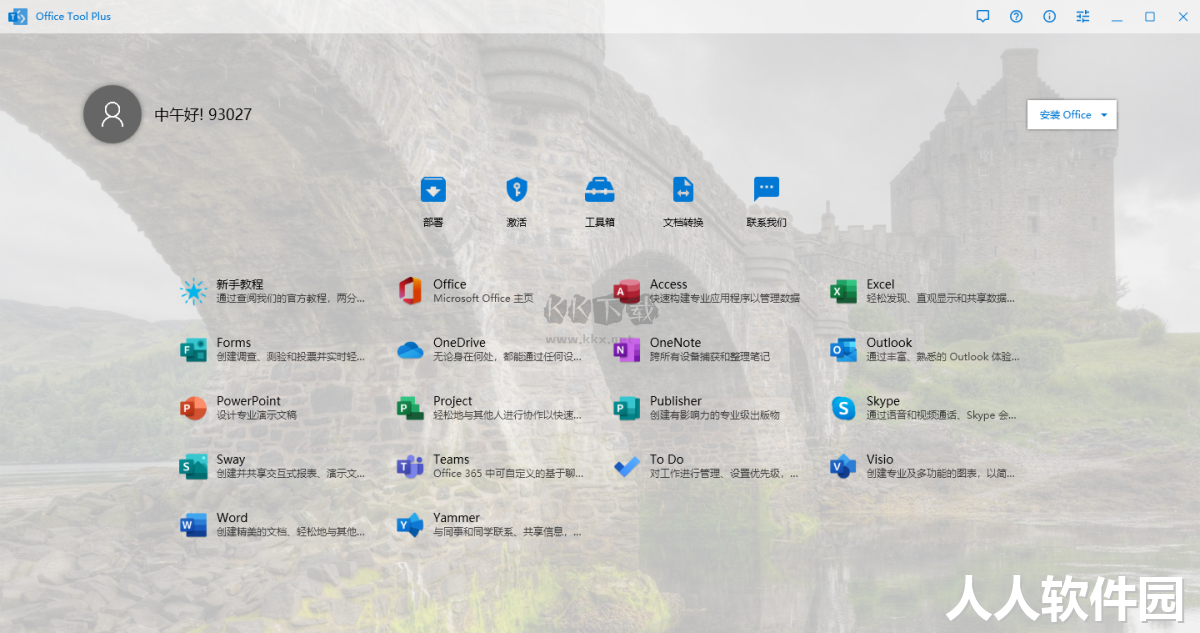Click the Visio app icon
This screenshot has height=633, width=1200.
click(x=843, y=467)
